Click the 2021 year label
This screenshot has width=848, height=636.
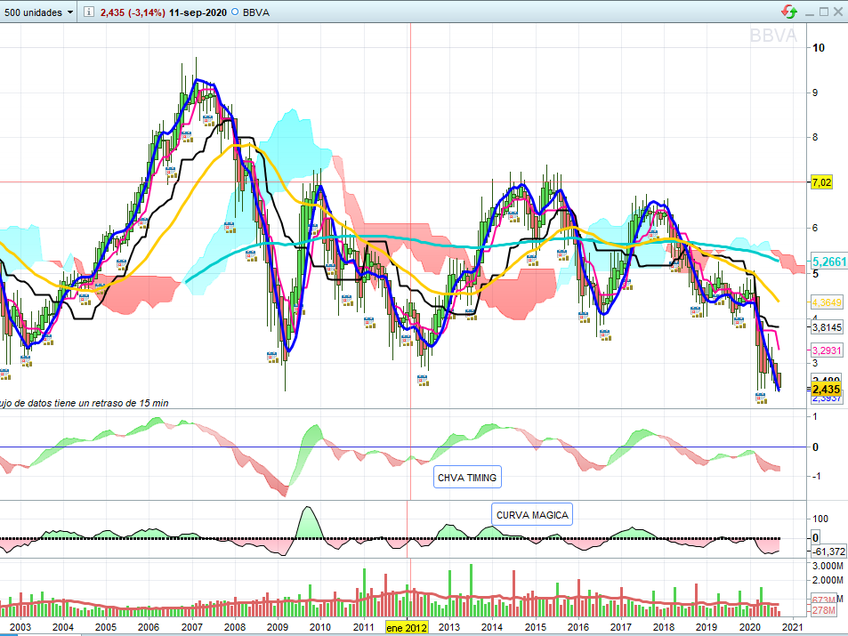click(x=793, y=627)
